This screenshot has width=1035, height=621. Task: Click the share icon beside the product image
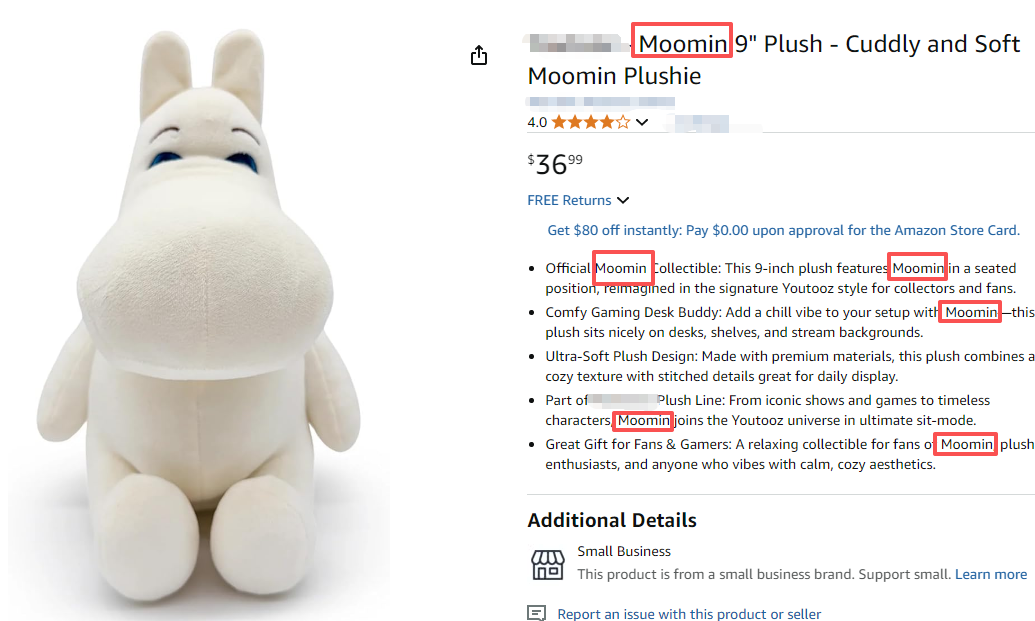pos(479,55)
